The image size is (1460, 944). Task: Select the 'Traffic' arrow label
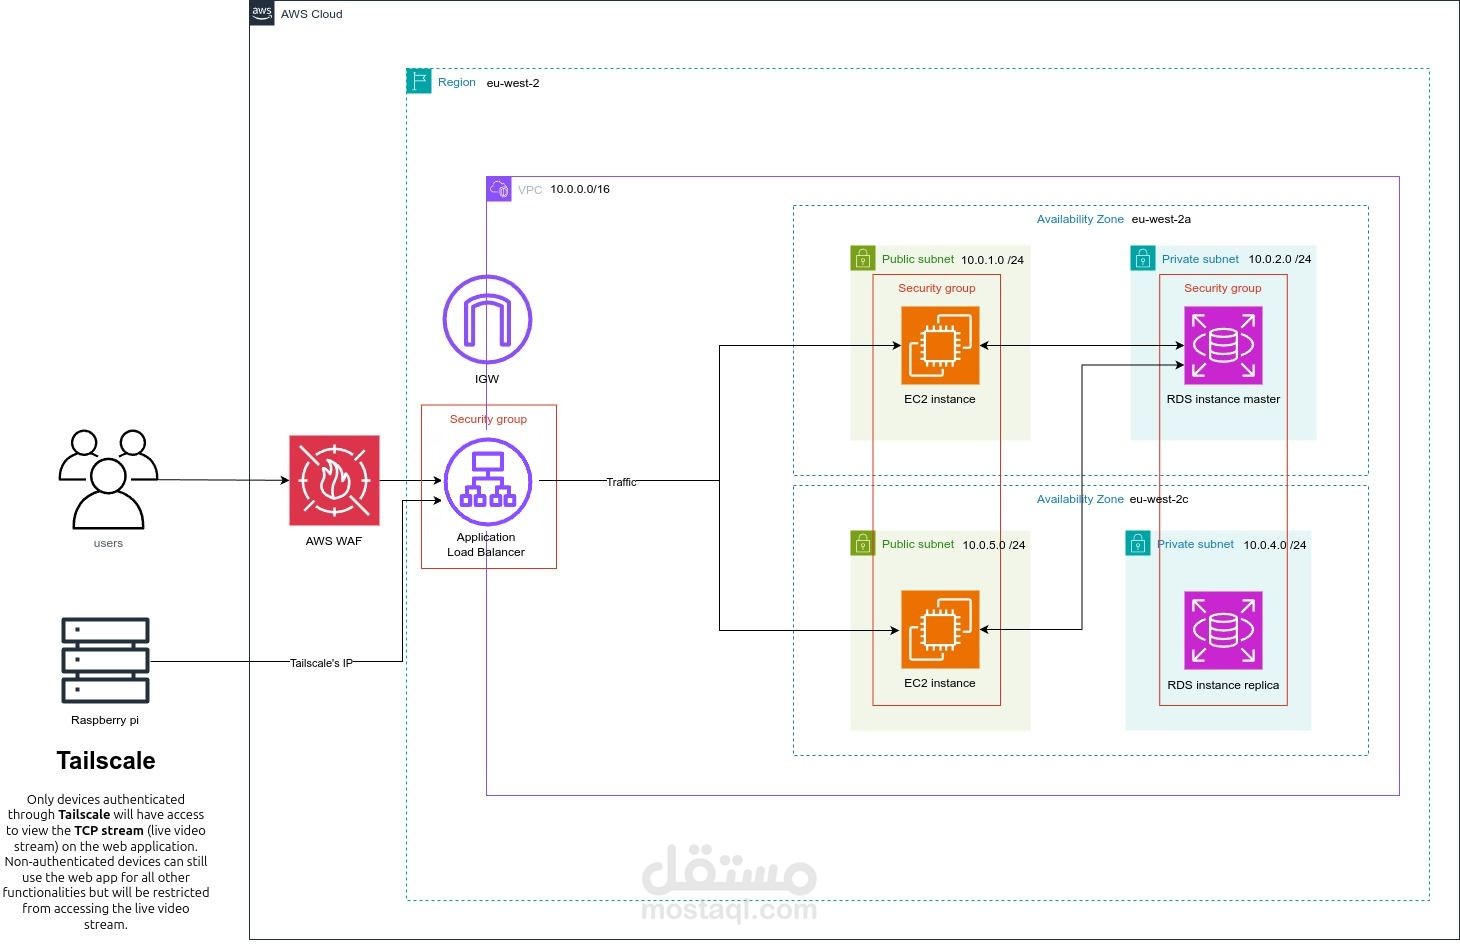621,482
